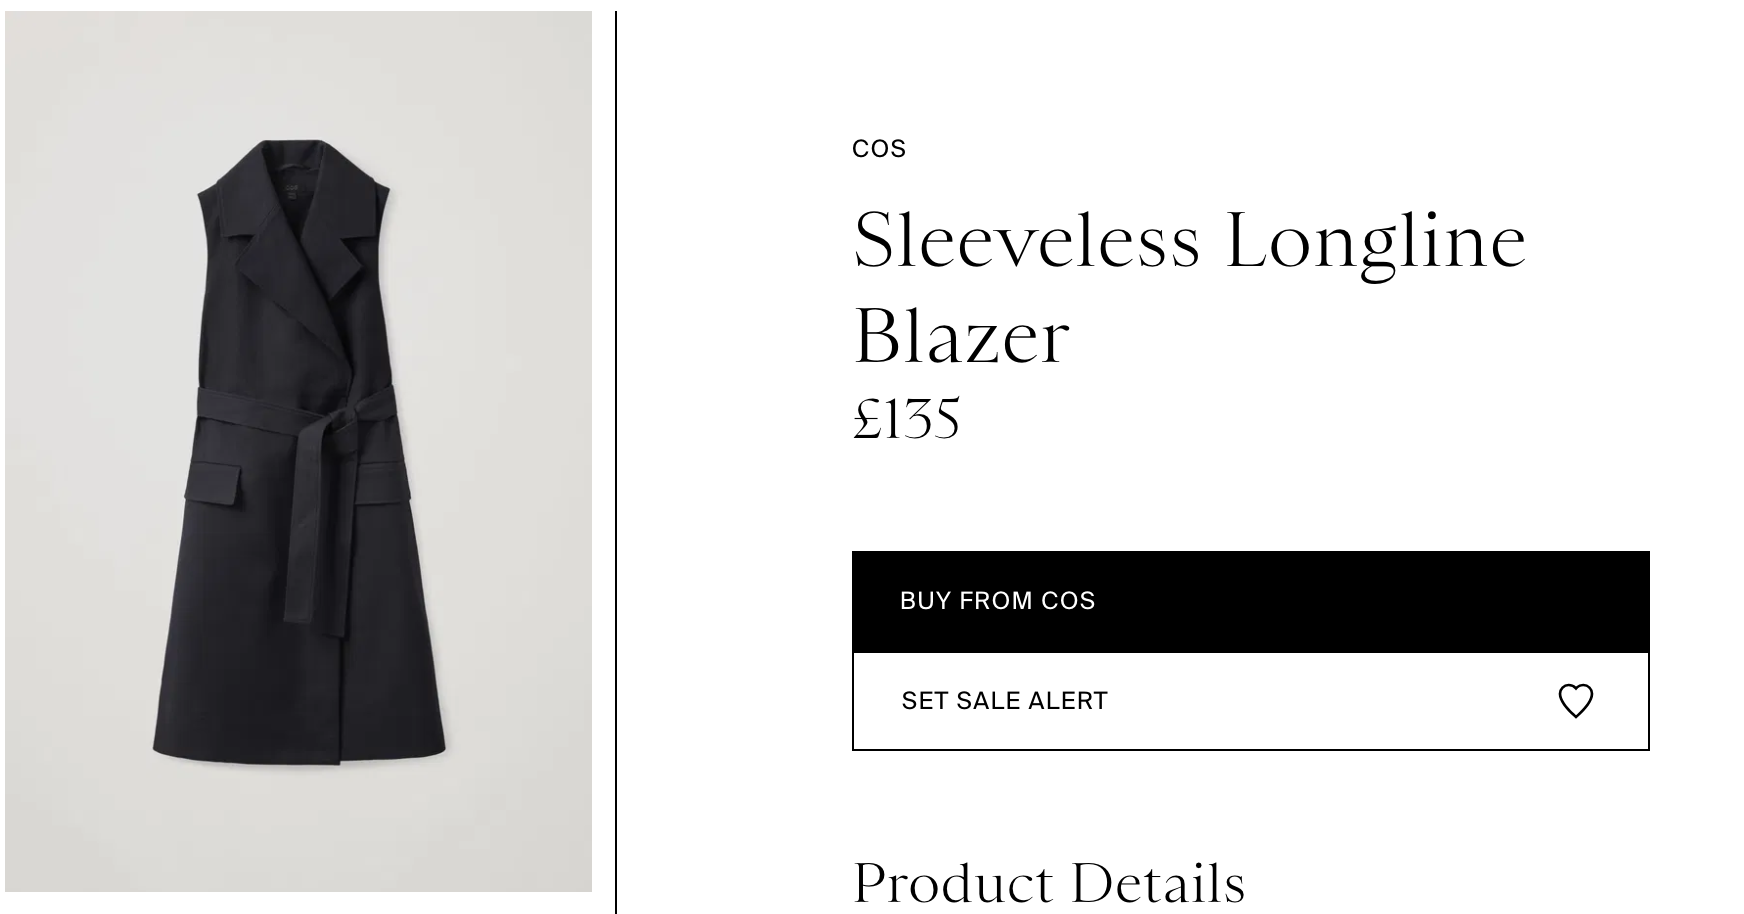1744x914 pixels.
Task: Click the SET SALE ALERT text
Action: coord(1004,701)
